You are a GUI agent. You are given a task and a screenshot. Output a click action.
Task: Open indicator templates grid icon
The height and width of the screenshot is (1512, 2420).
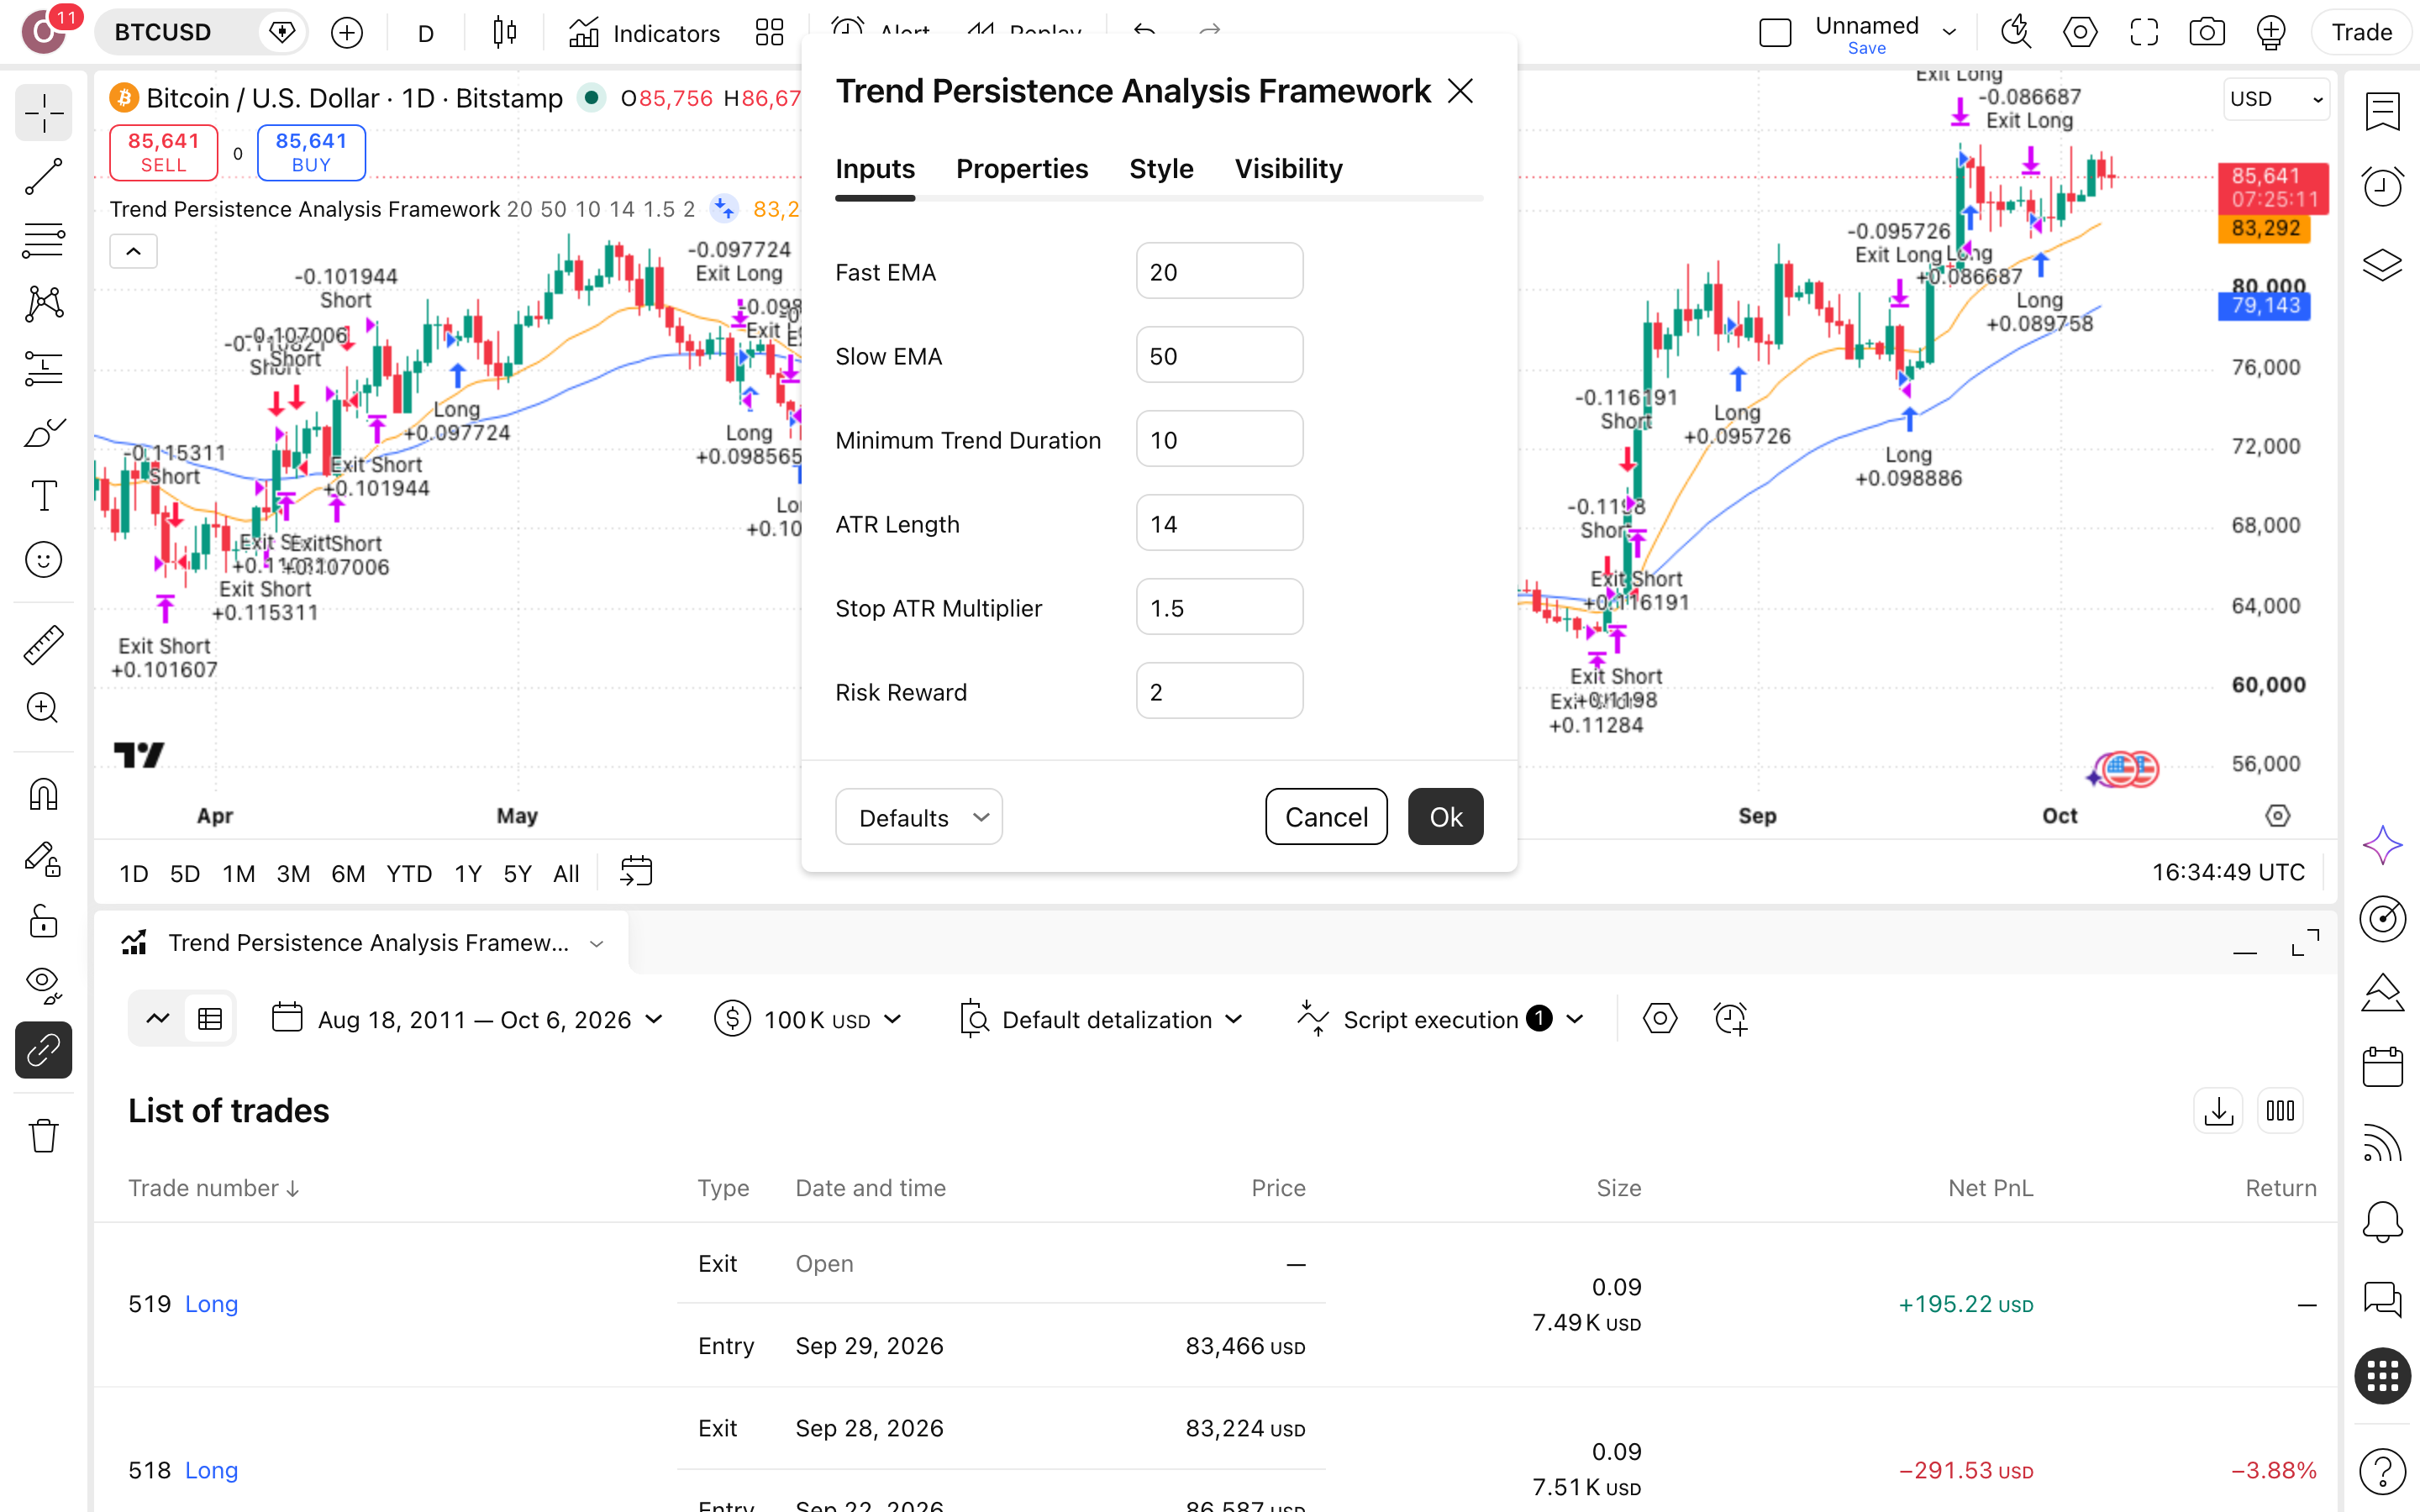(769, 33)
